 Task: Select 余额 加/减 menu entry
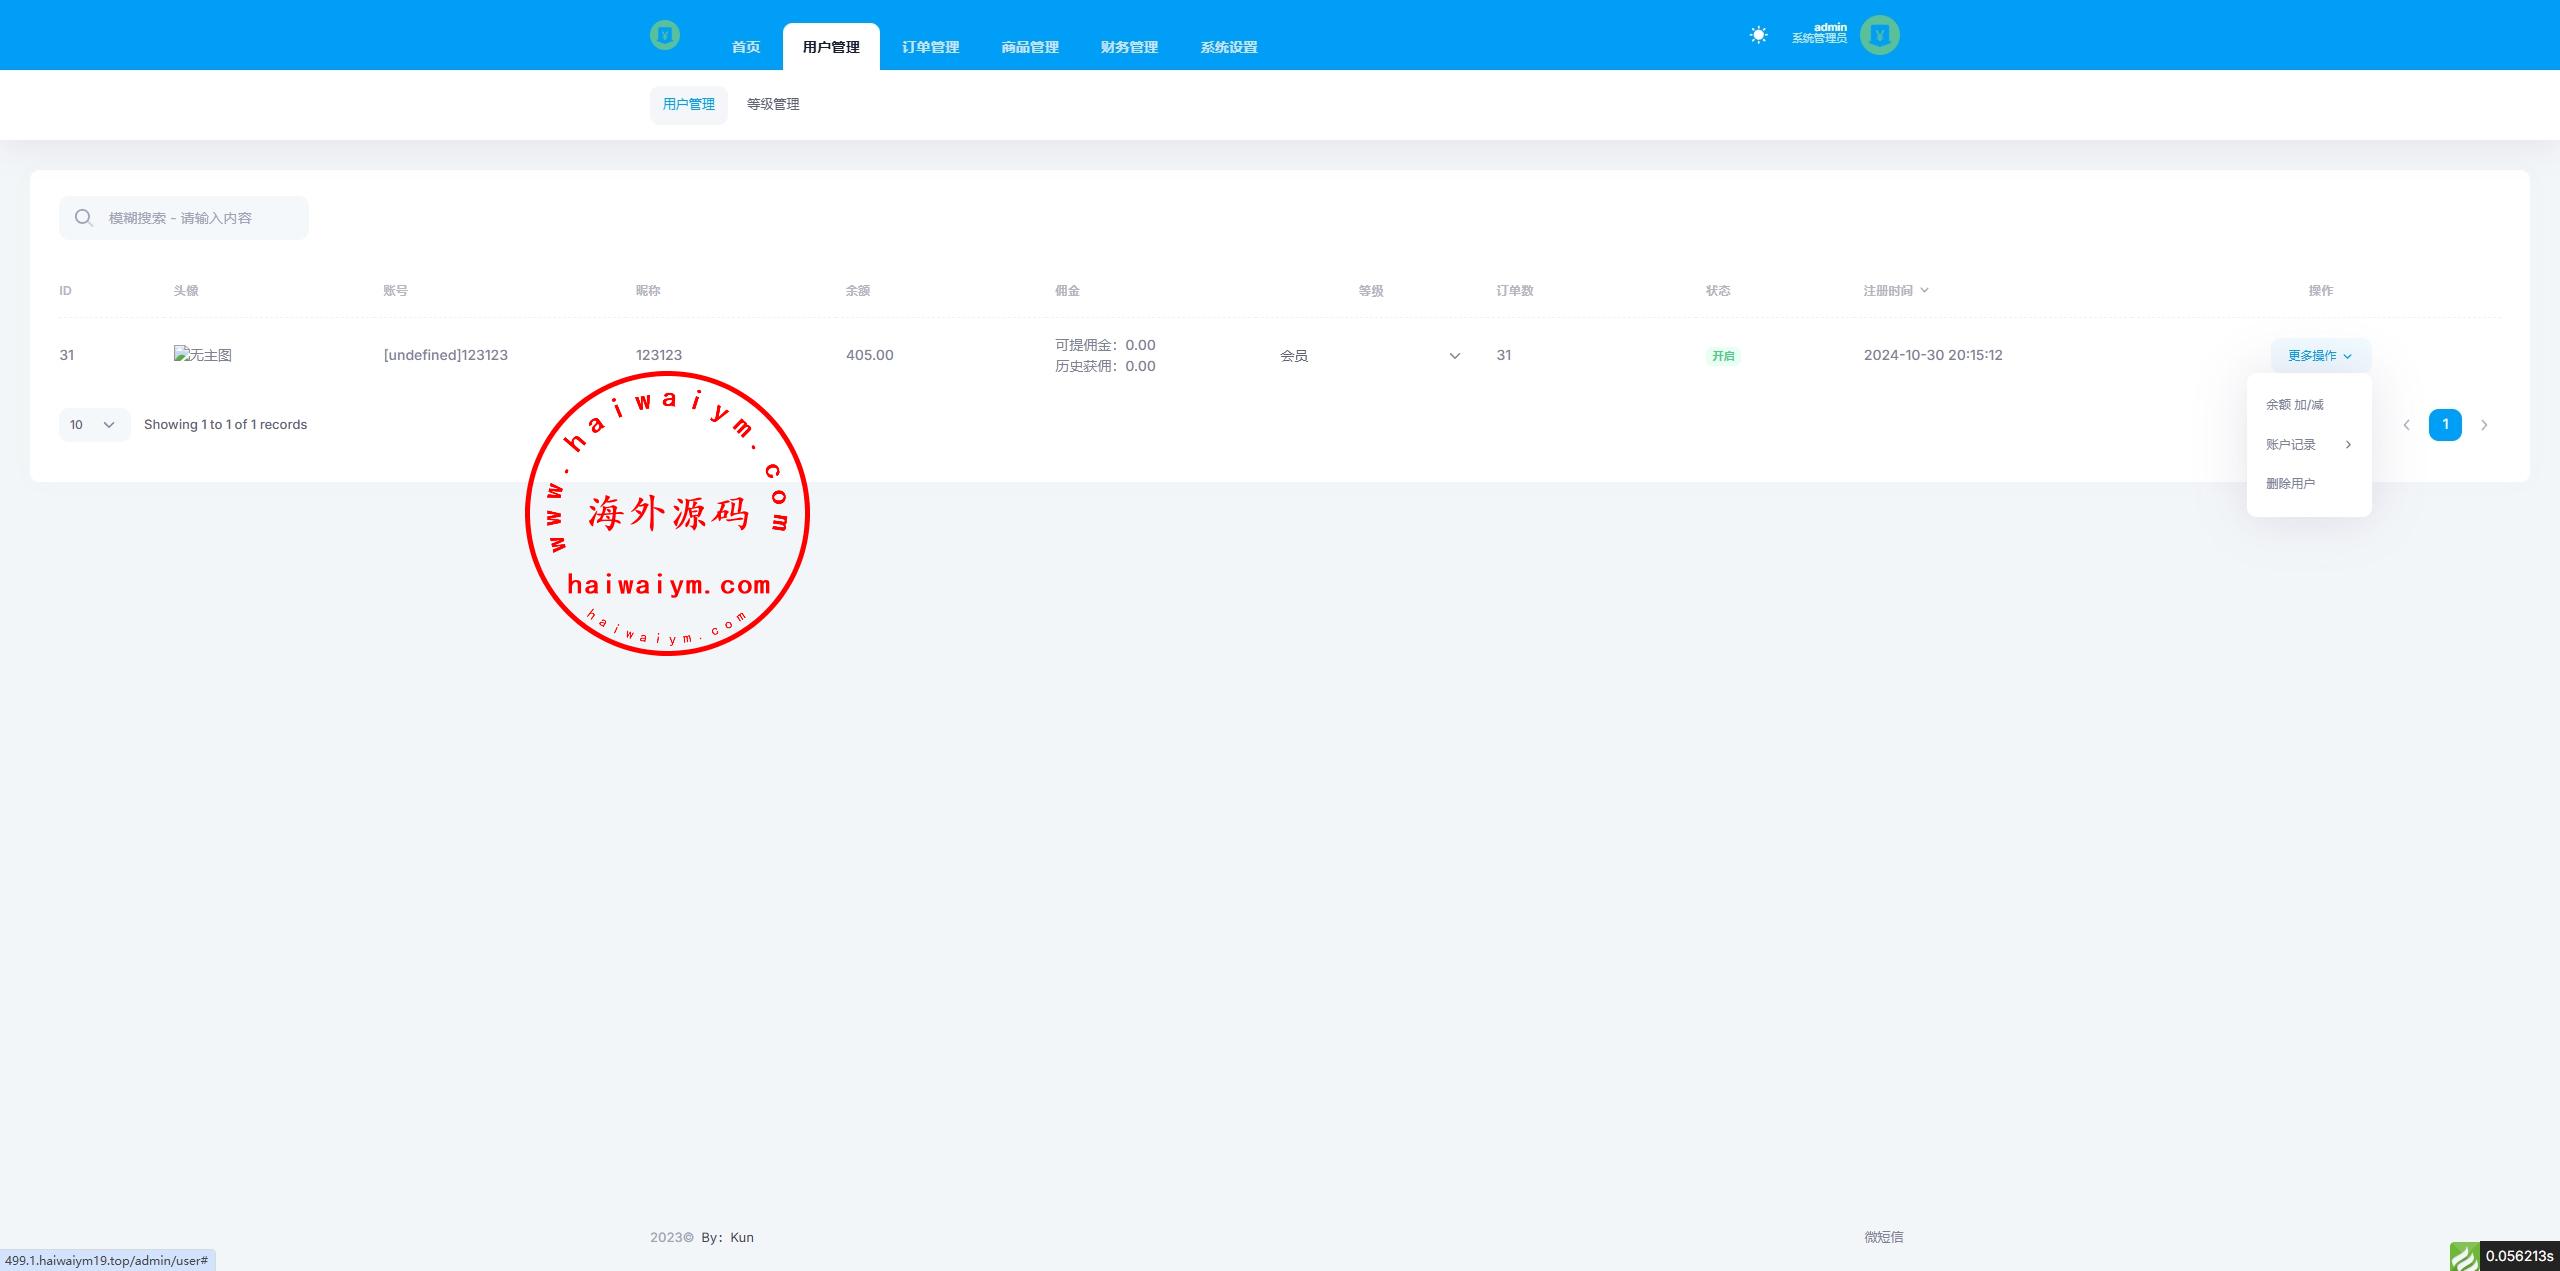point(2294,405)
